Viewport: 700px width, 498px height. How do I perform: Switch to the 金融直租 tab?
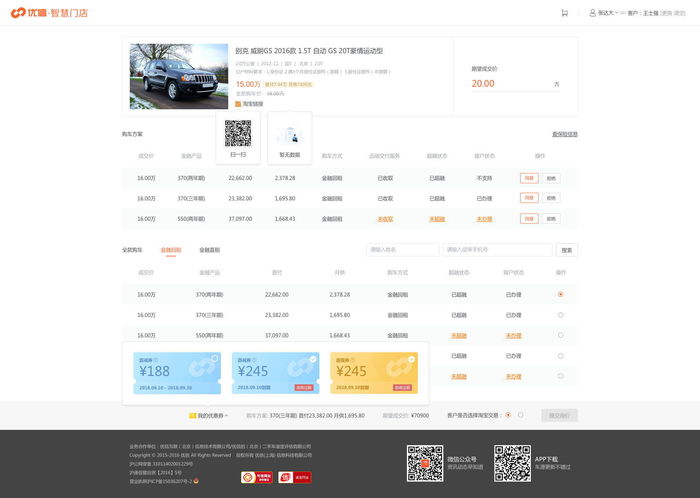point(209,250)
